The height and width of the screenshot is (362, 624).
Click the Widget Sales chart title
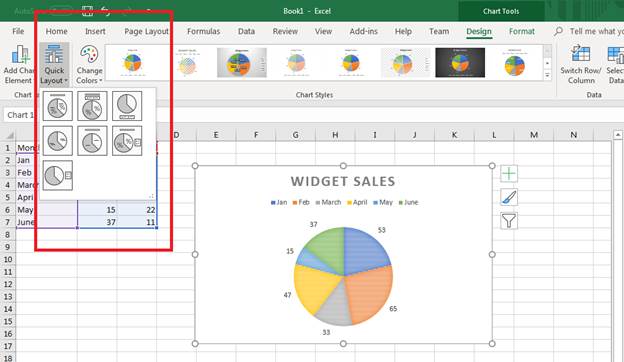[x=343, y=181]
